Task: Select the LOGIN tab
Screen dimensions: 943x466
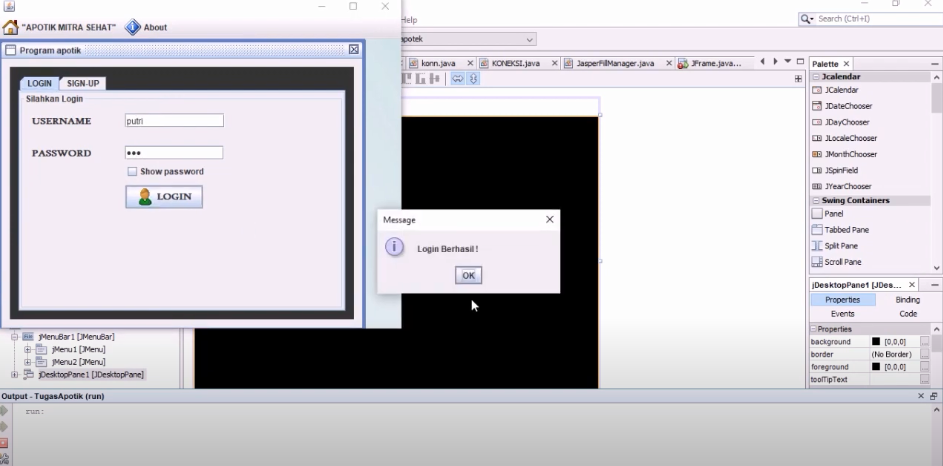Action: (x=40, y=84)
